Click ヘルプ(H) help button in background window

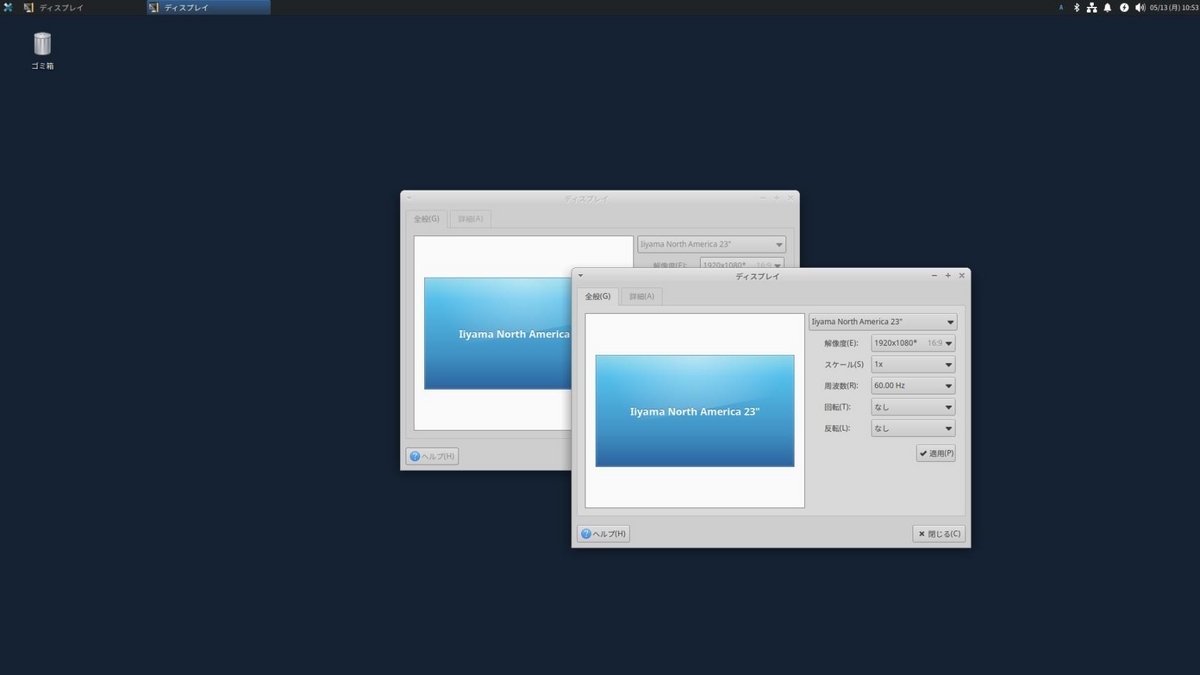pyautogui.click(x=432, y=456)
